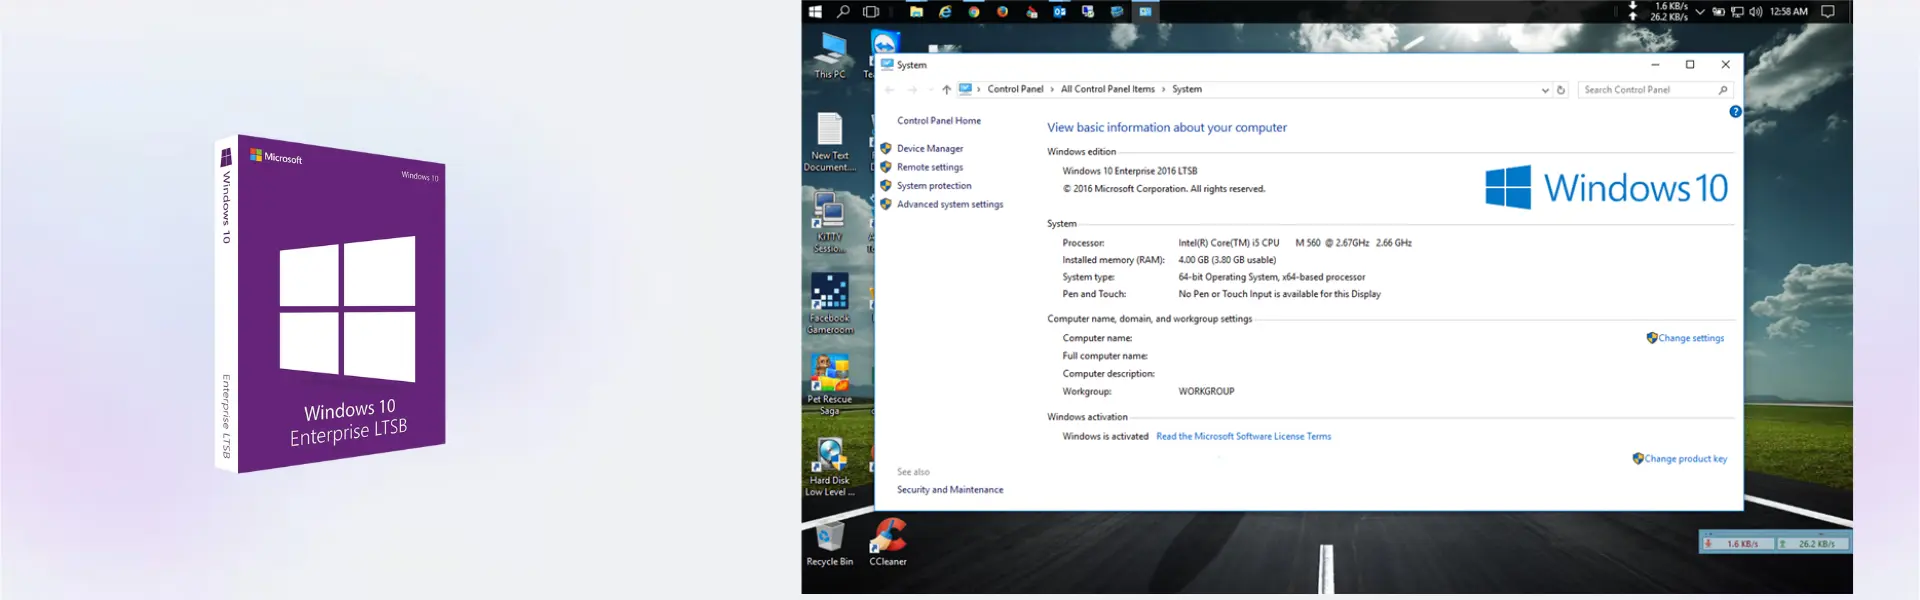Click the 4.00 GB installed memory value
Screen dimensions: 1920x600
(x=1227, y=259)
